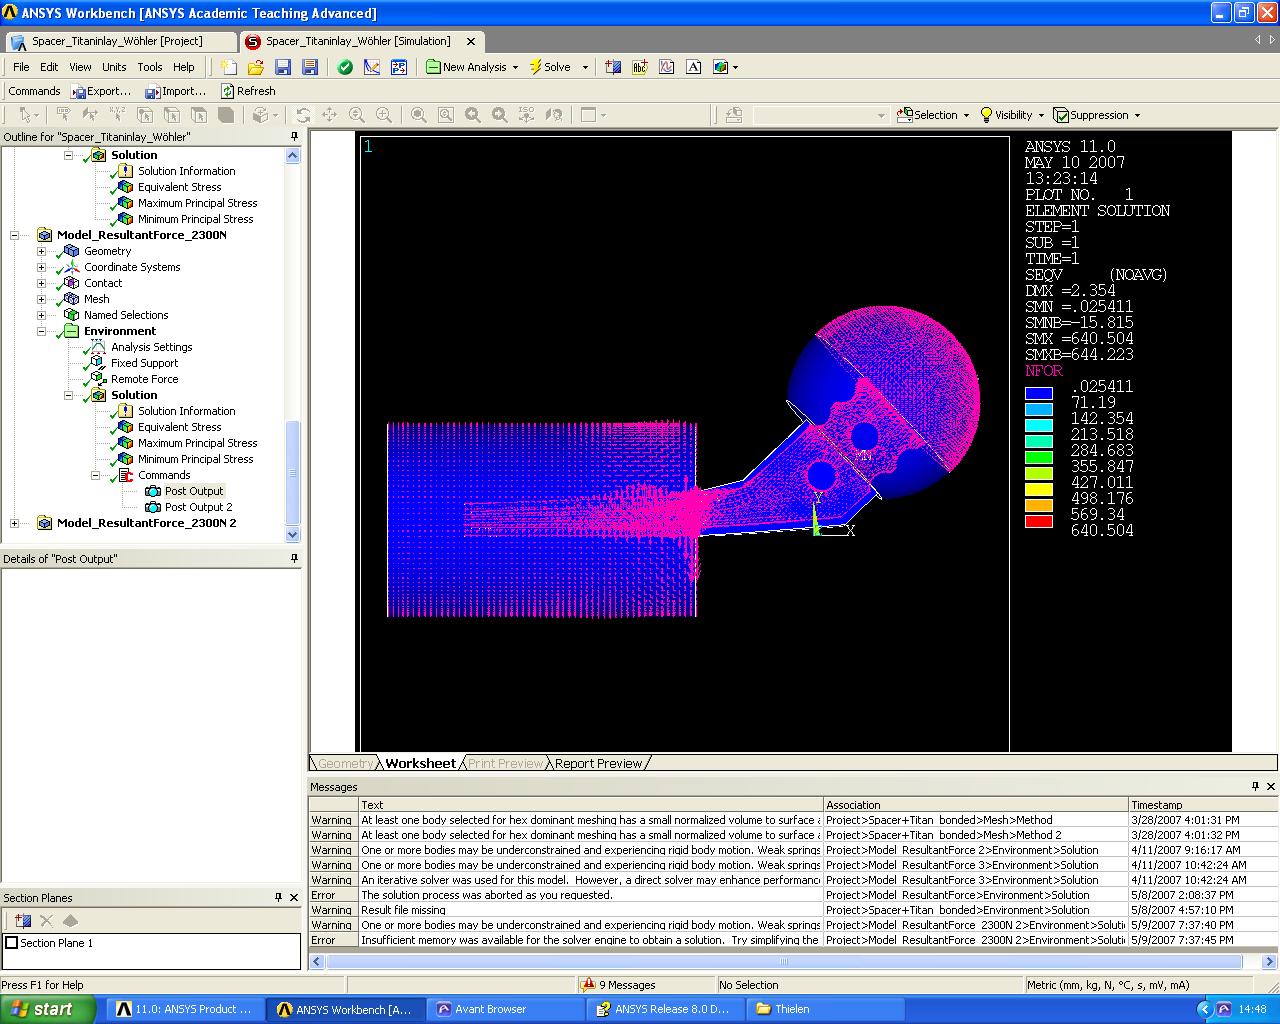
Task: Click the green check mark toolbar icon
Action: tap(345, 67)
